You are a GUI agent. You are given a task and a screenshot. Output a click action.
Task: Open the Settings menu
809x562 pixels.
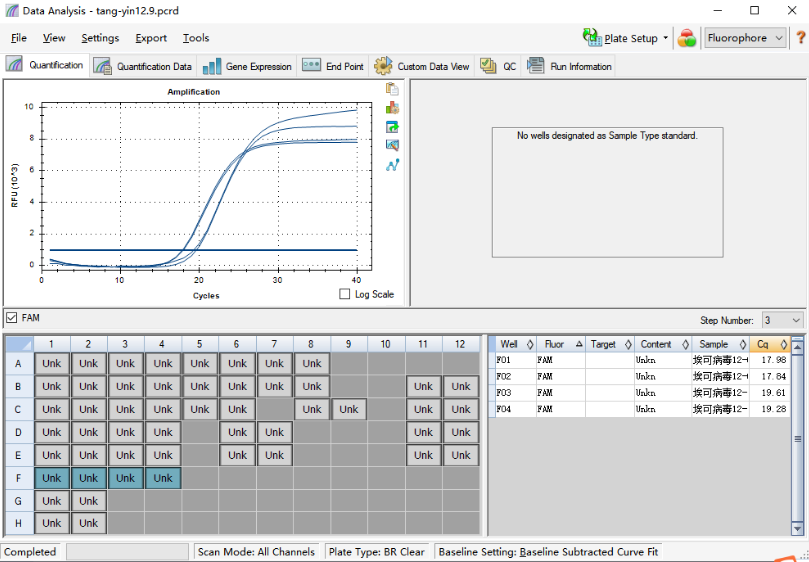tap(100, 38)
